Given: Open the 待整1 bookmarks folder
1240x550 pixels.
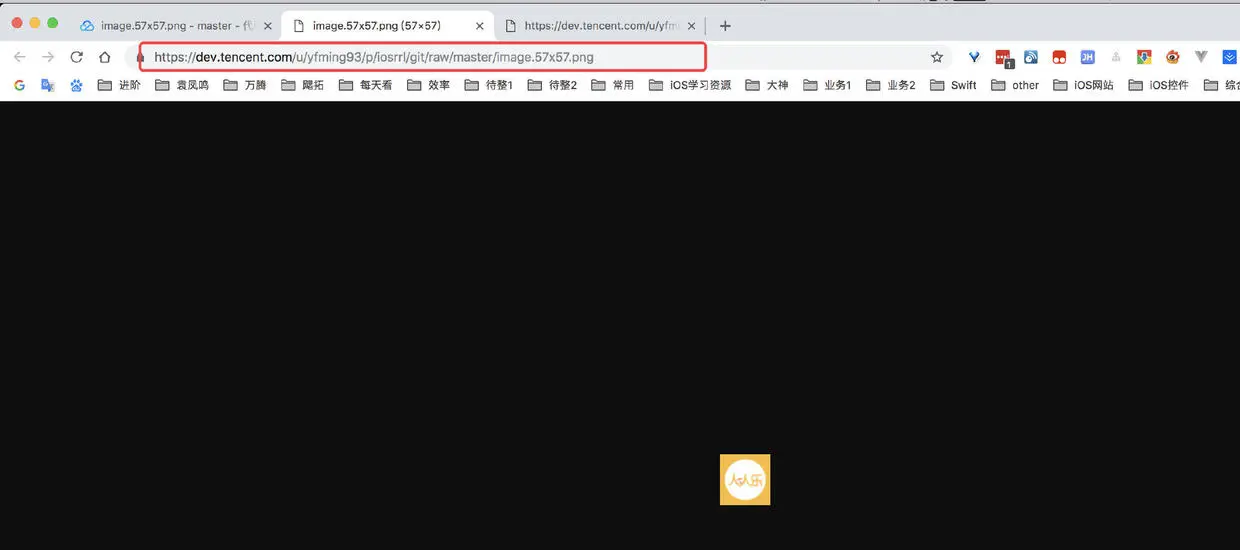Looking at the screenshot, I should click(x=489, y=85).
